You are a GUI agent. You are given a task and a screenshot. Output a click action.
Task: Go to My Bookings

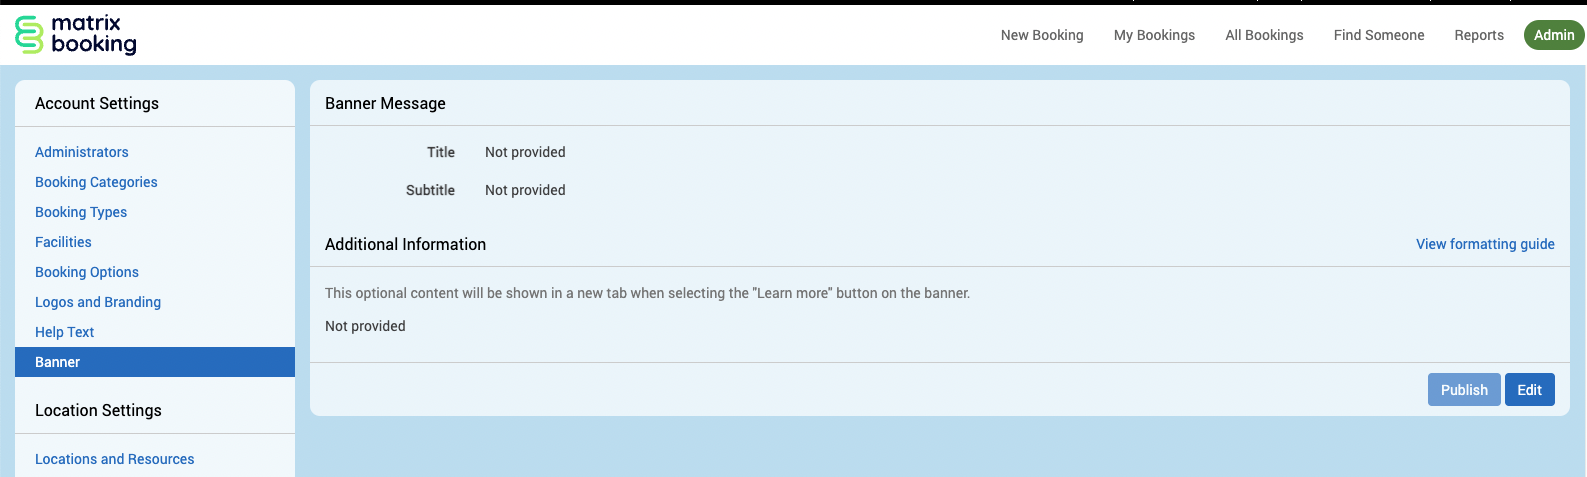point(1154,35)
